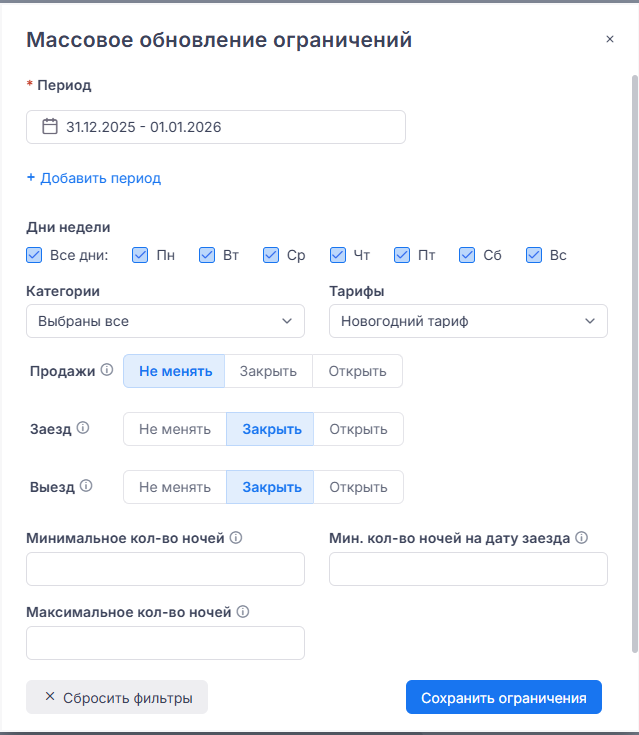Viewport: 639px width, 735px height.
Task: Click Сохранить ограничения button
Action: pyautogui.click(x=503, y=698)
